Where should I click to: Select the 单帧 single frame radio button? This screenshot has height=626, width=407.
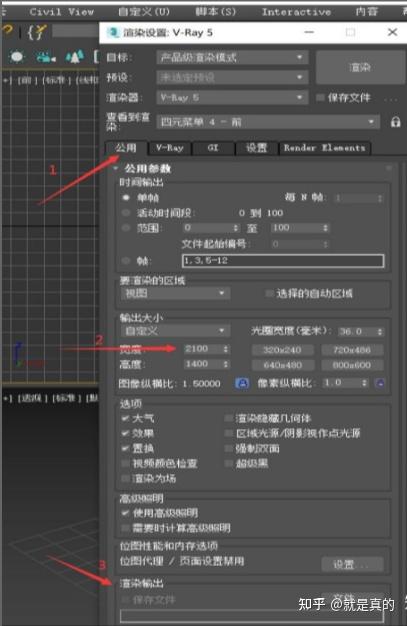(x=126, y=198)
